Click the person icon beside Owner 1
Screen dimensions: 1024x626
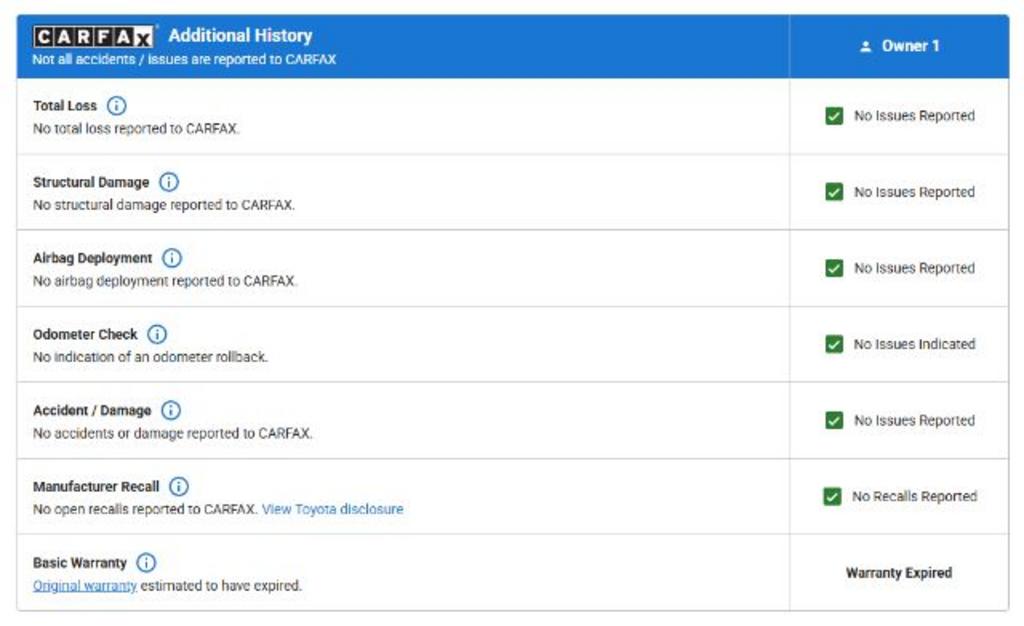click(x=866, y=47)
